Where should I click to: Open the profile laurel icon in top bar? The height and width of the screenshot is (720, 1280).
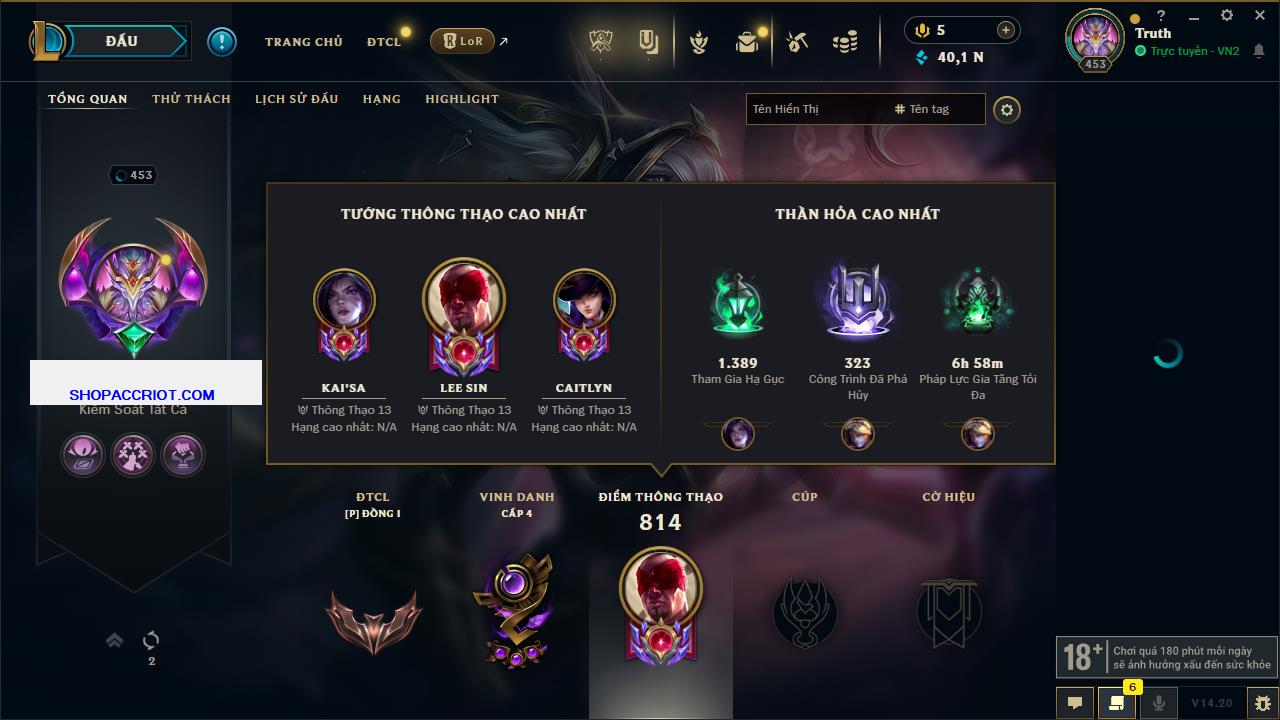tap(699, 42)
